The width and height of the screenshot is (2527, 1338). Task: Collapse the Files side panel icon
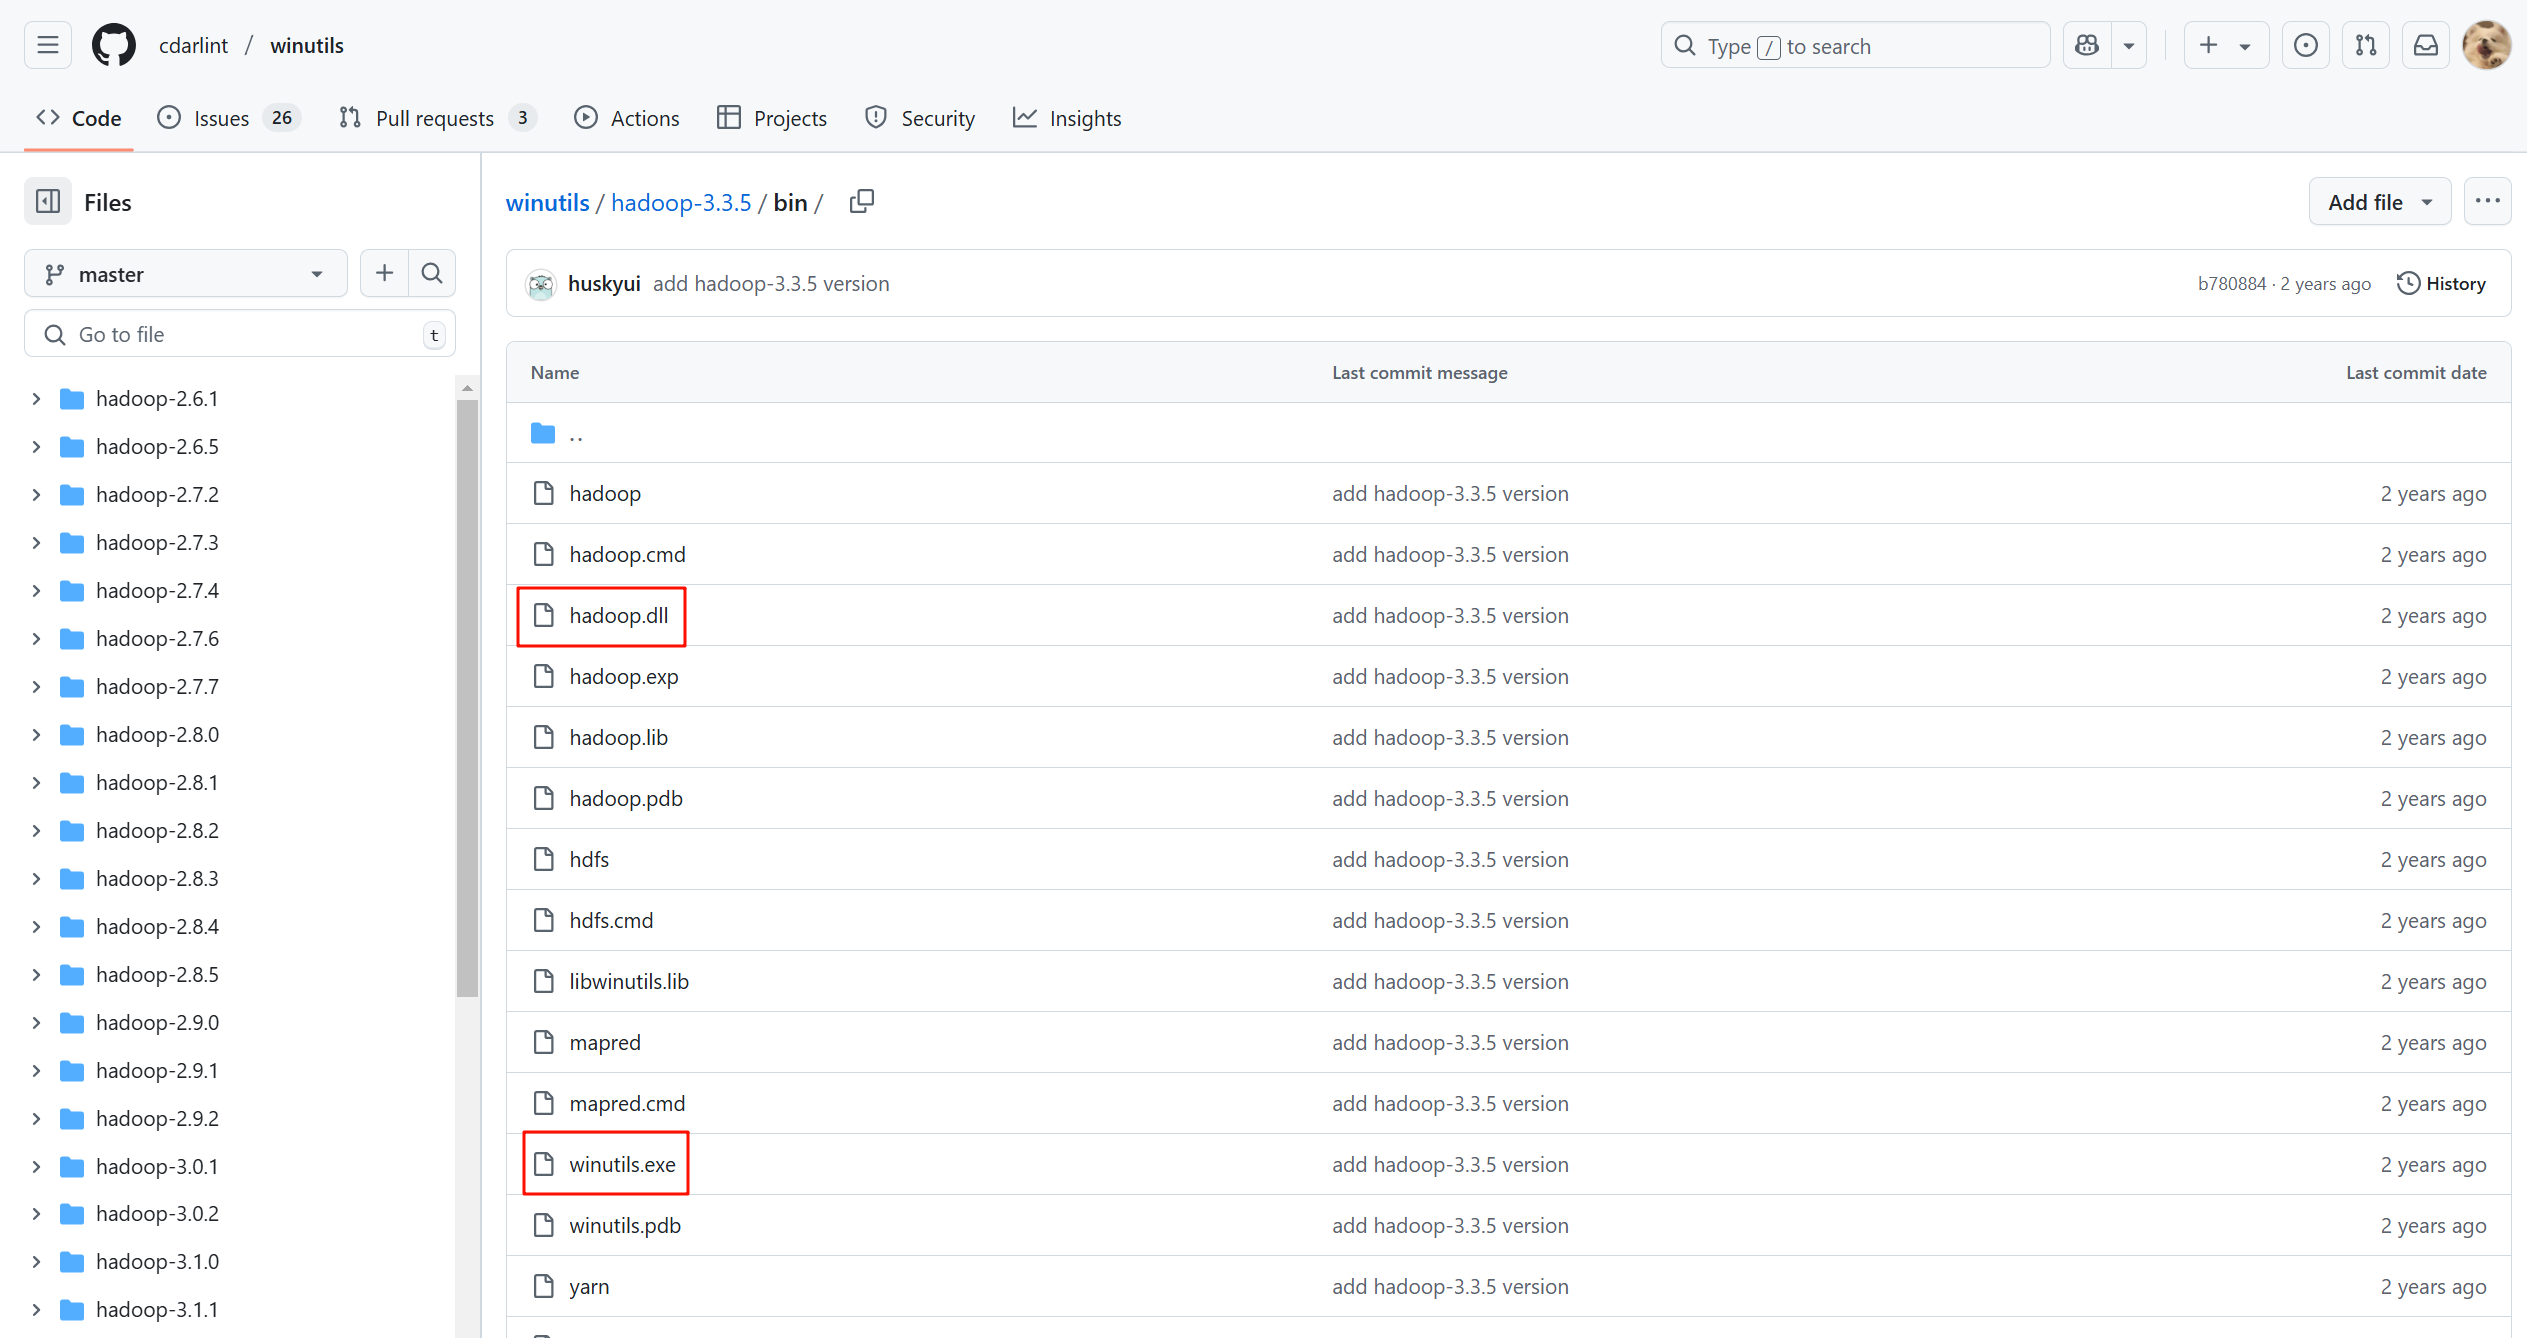point(48,202)
